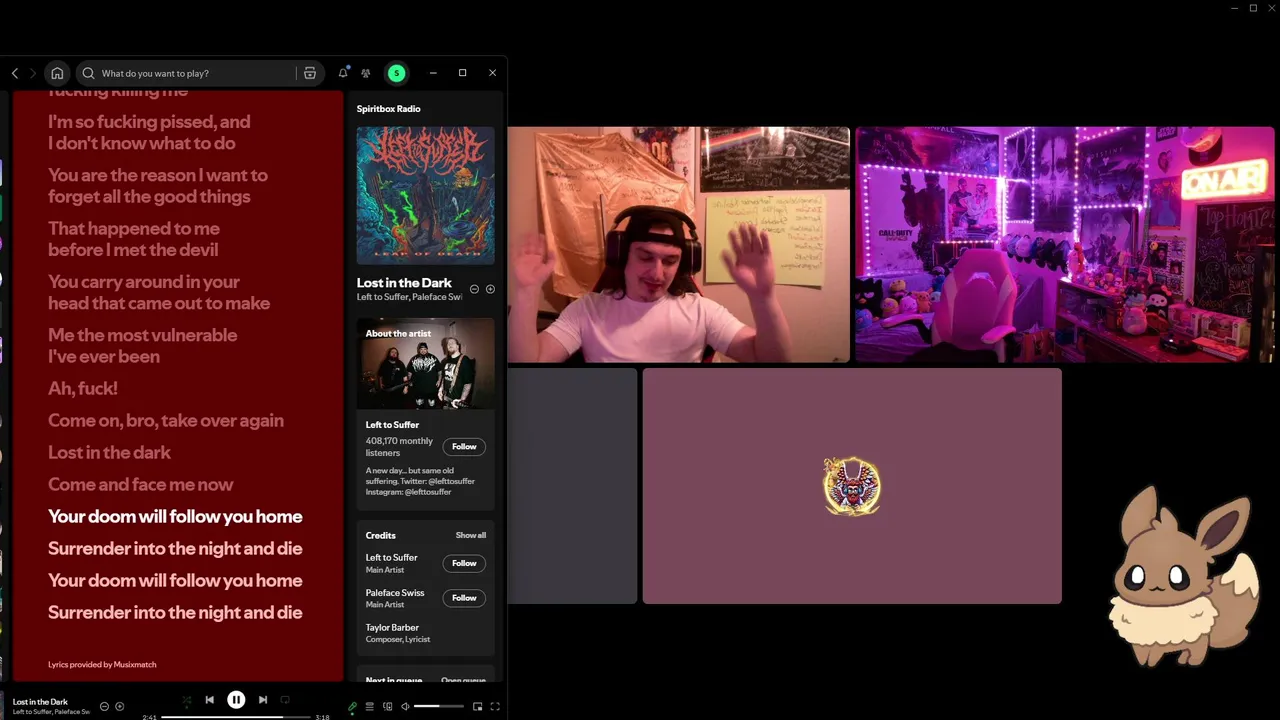This screenshot has height=720, width=1280.
Task: Click the Spiritbox Radio heading
Action: point(388,108)
